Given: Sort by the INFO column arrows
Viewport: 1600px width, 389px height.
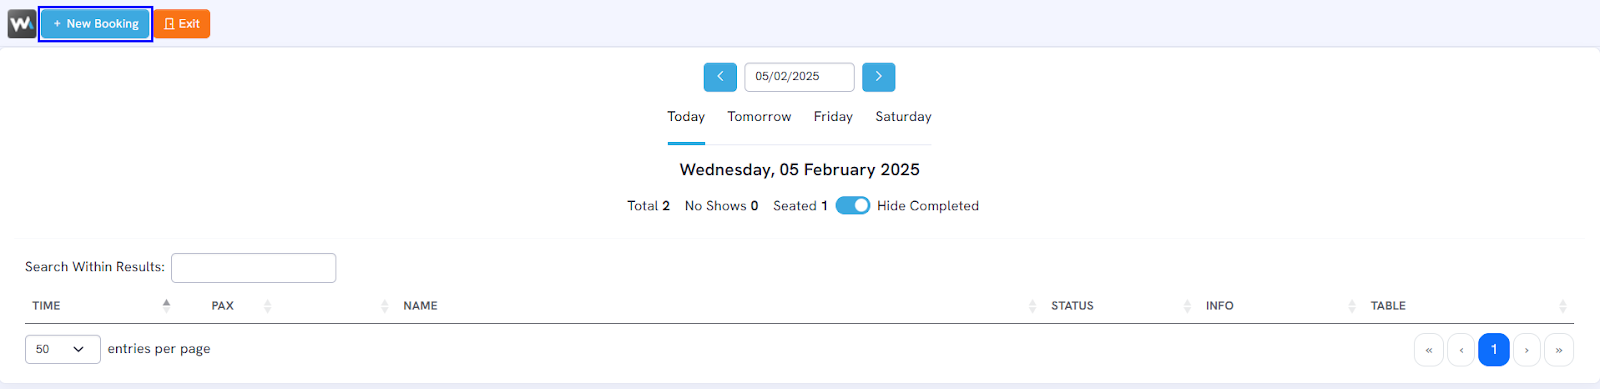Looking at the screenshot, I should tap(1352, 306).
